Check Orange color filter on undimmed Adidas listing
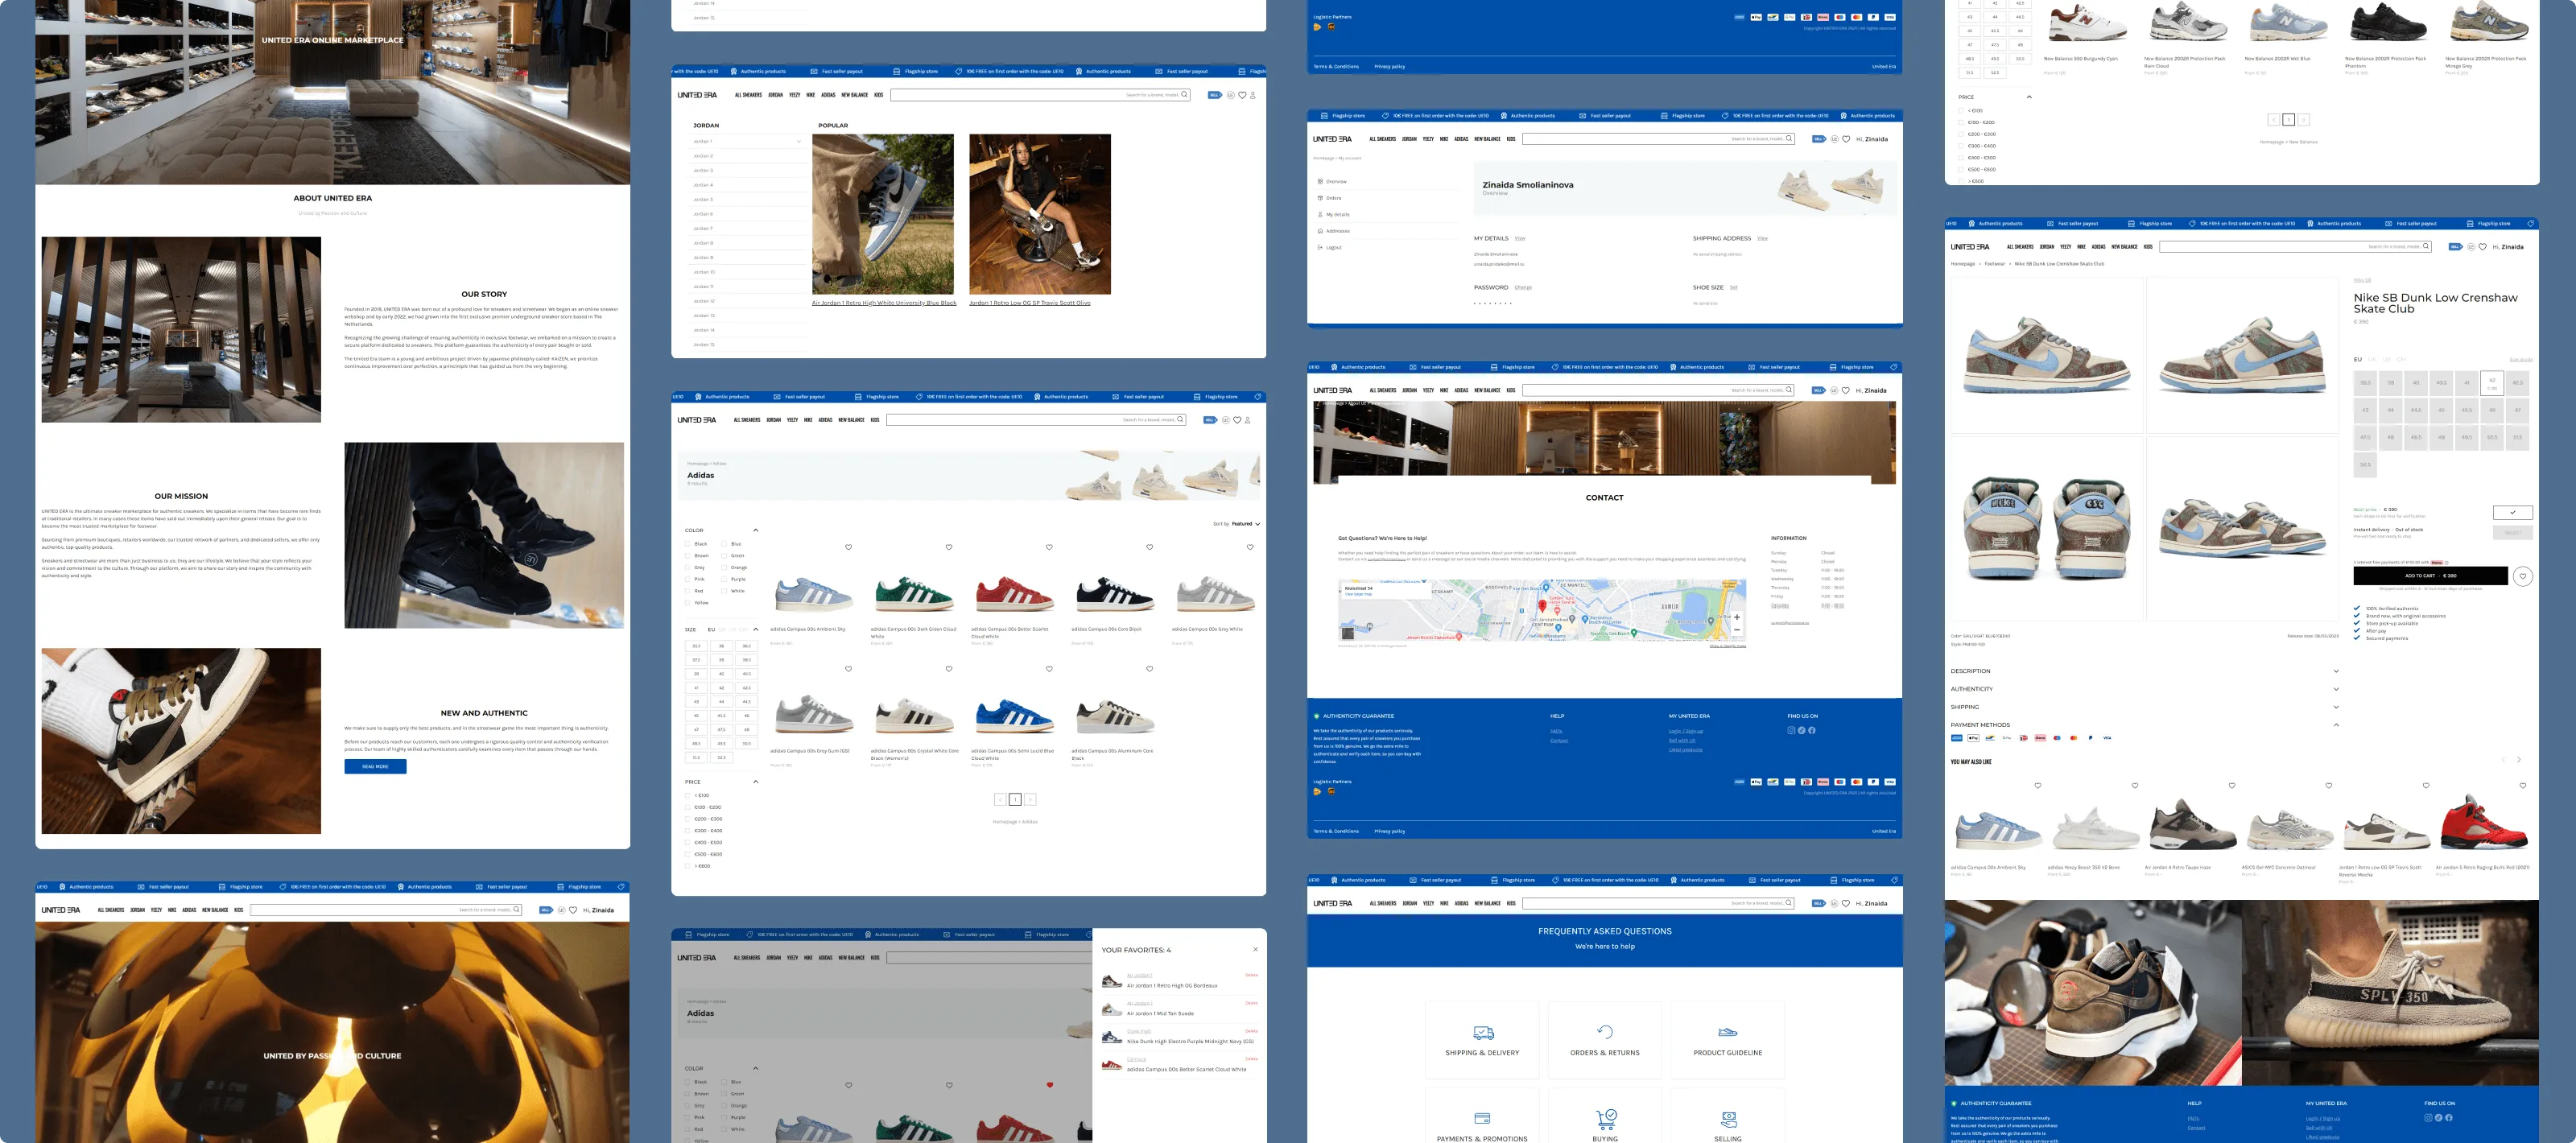The image size is (2576, 1143). (724, 568)
